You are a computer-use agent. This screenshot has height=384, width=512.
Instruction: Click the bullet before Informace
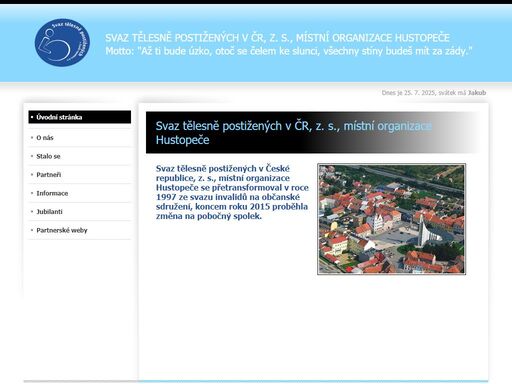coord(32,193)
